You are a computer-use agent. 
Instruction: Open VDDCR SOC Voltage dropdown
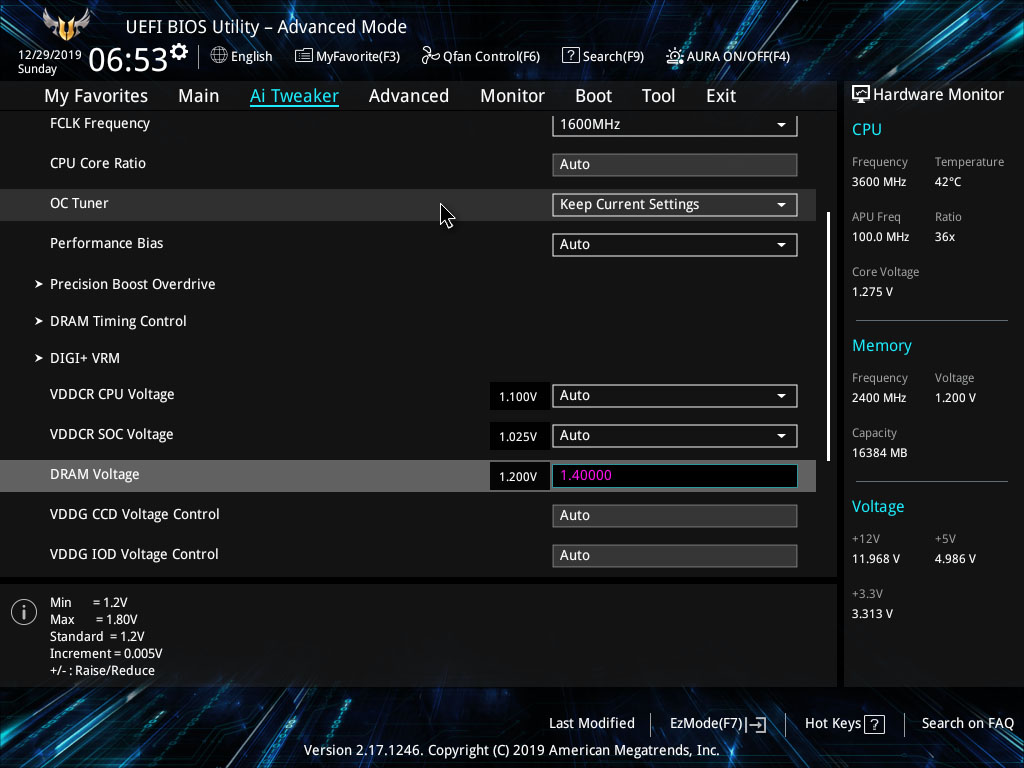point(675,436)
